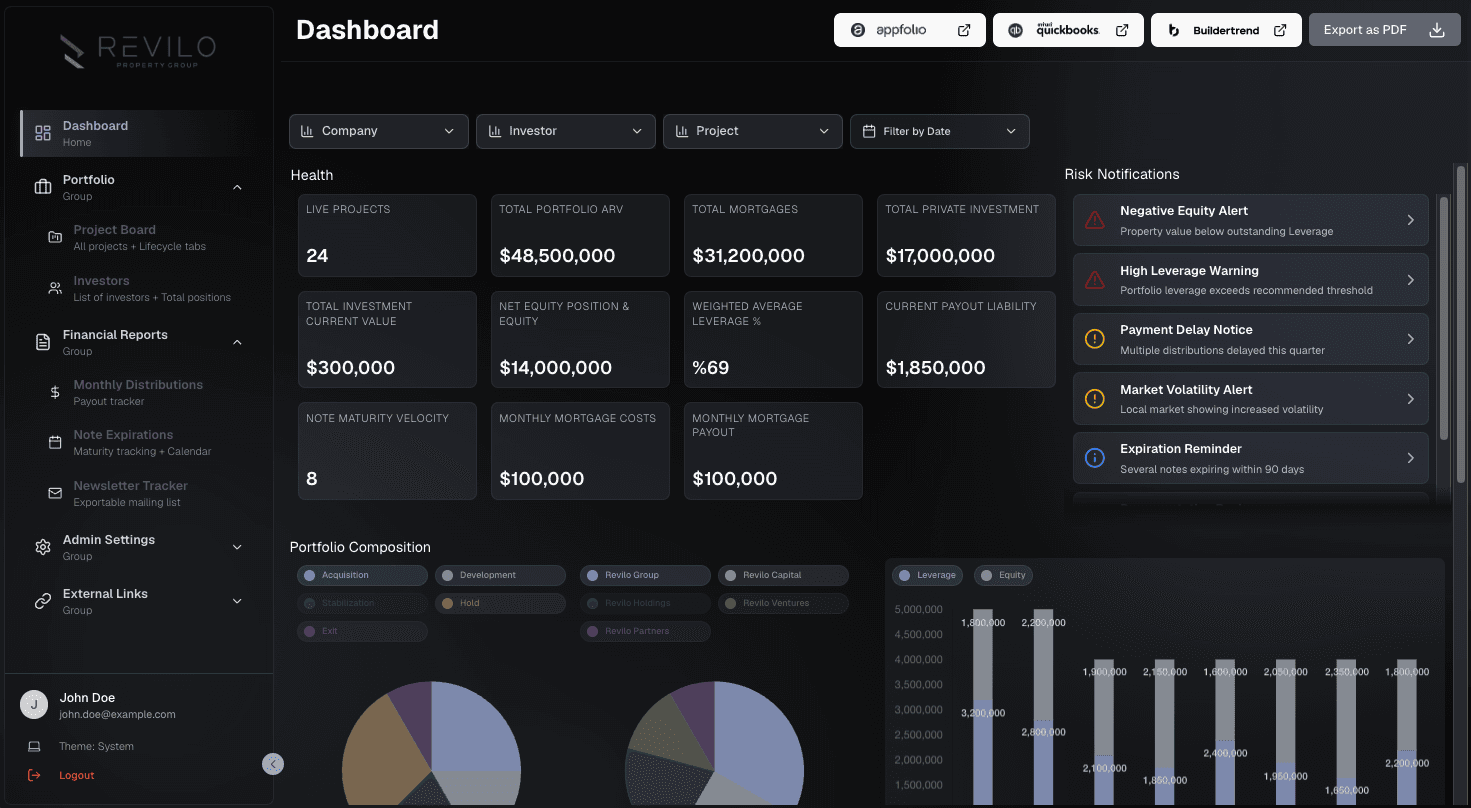Click the Risk Notifications panel scrollbar
Screen dimensions: 1471x808
click(x=1443, y=318)
